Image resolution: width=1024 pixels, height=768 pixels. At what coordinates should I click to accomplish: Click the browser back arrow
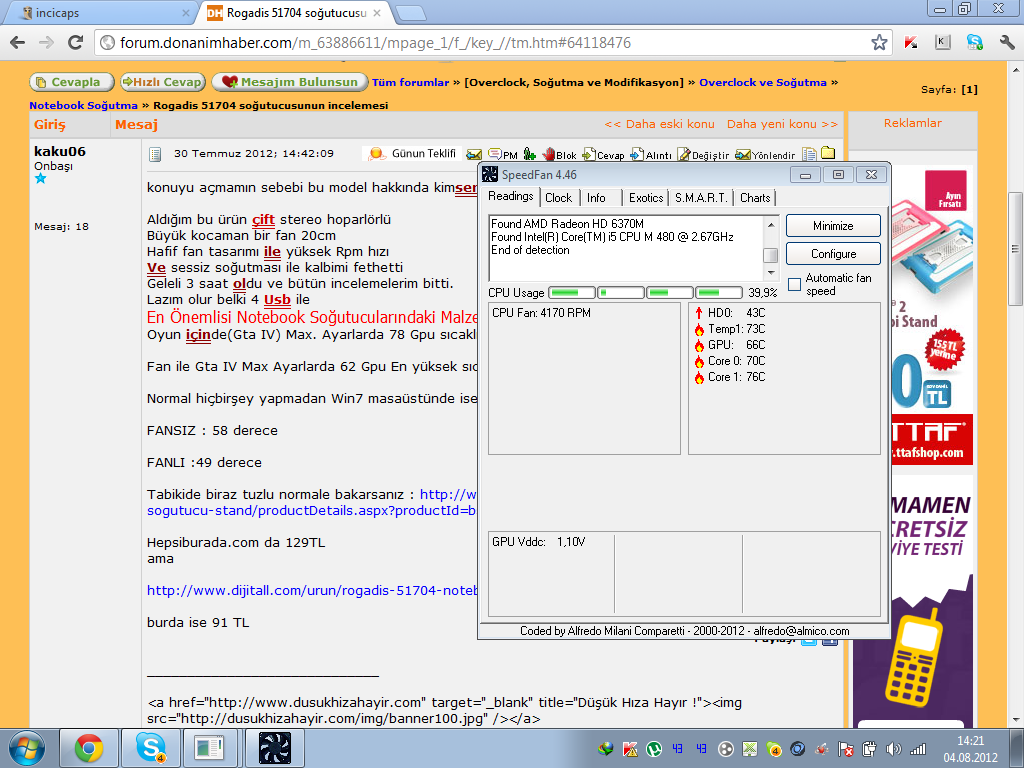18,43
